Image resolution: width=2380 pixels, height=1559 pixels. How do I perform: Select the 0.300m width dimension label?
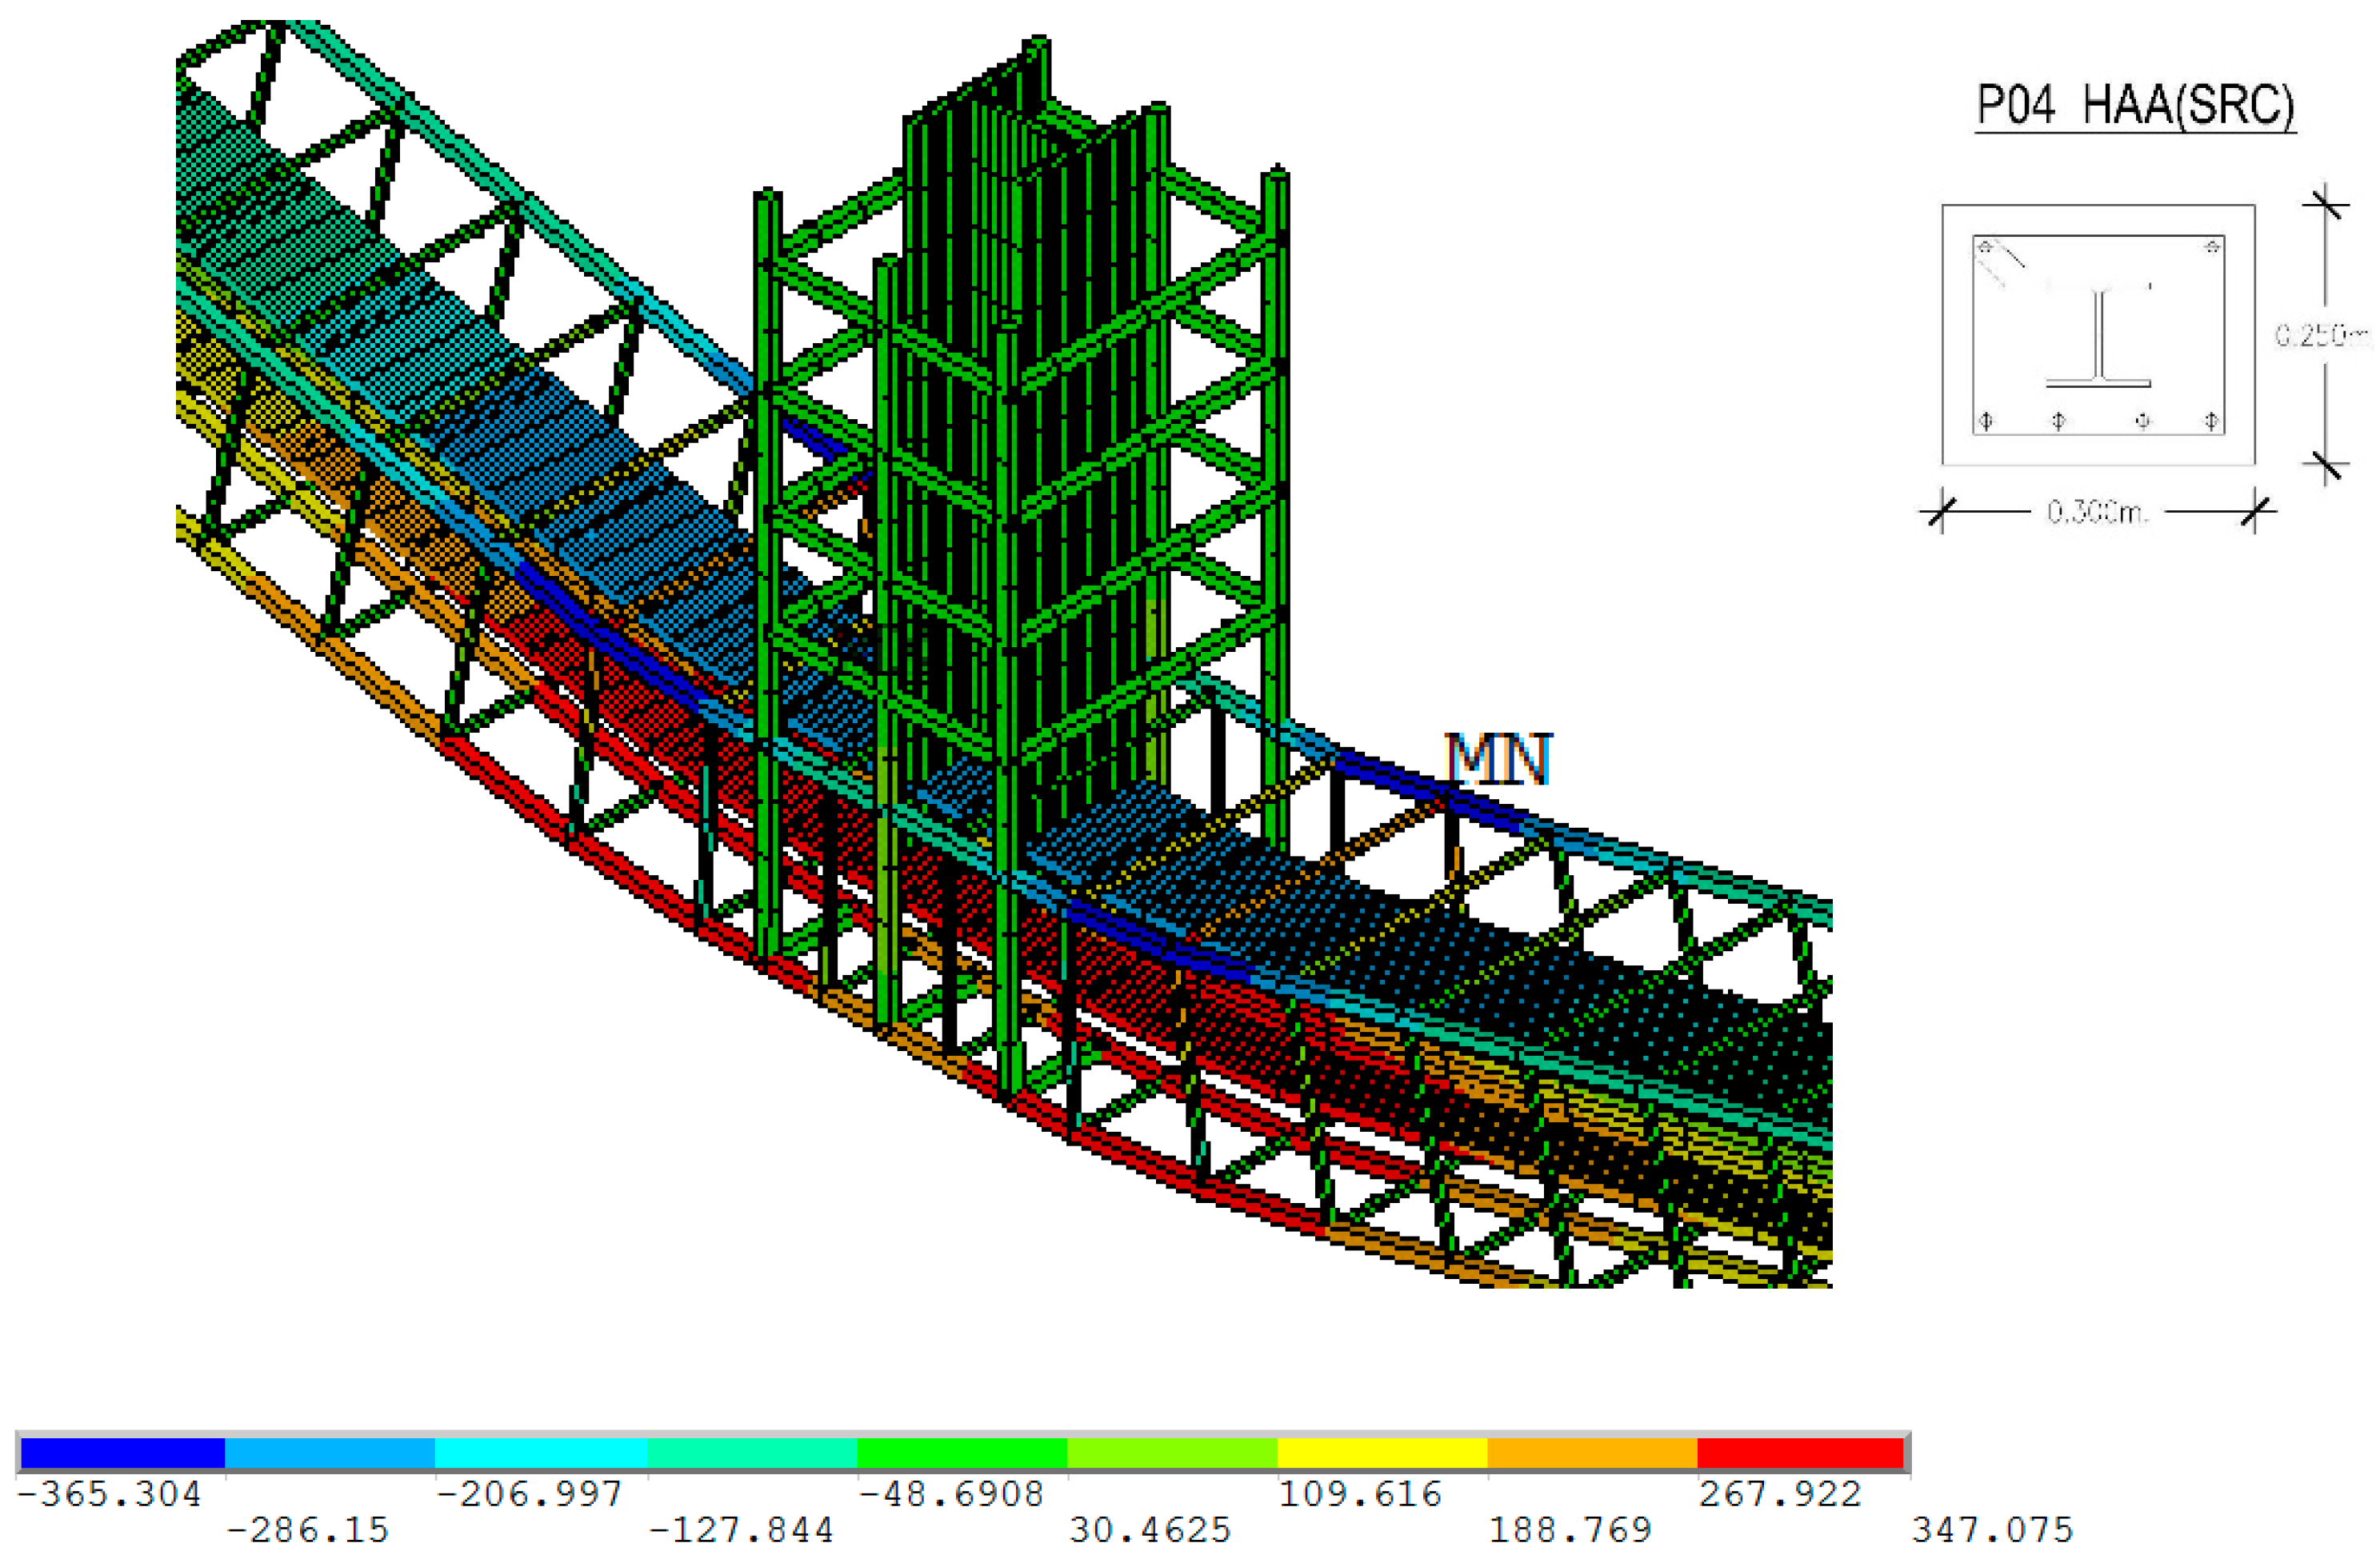tap(2097, 513)
